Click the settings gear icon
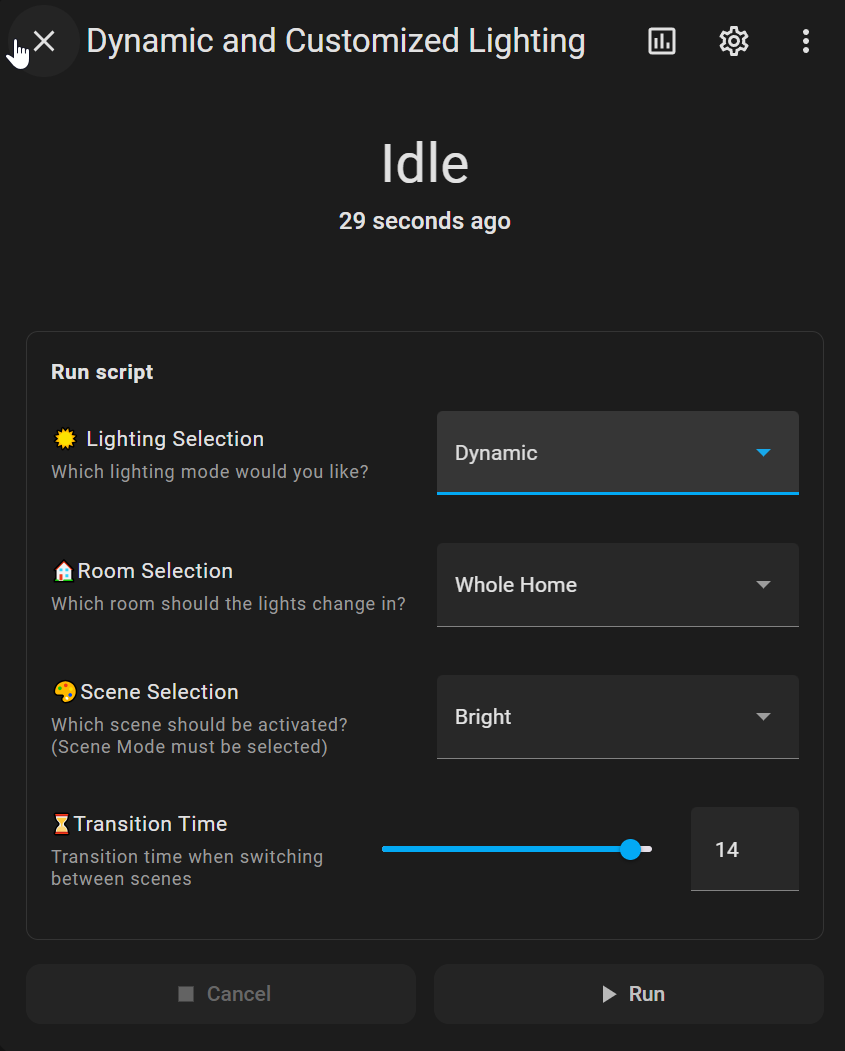The width and height of the screenshot is (845, 1051). 733,41
